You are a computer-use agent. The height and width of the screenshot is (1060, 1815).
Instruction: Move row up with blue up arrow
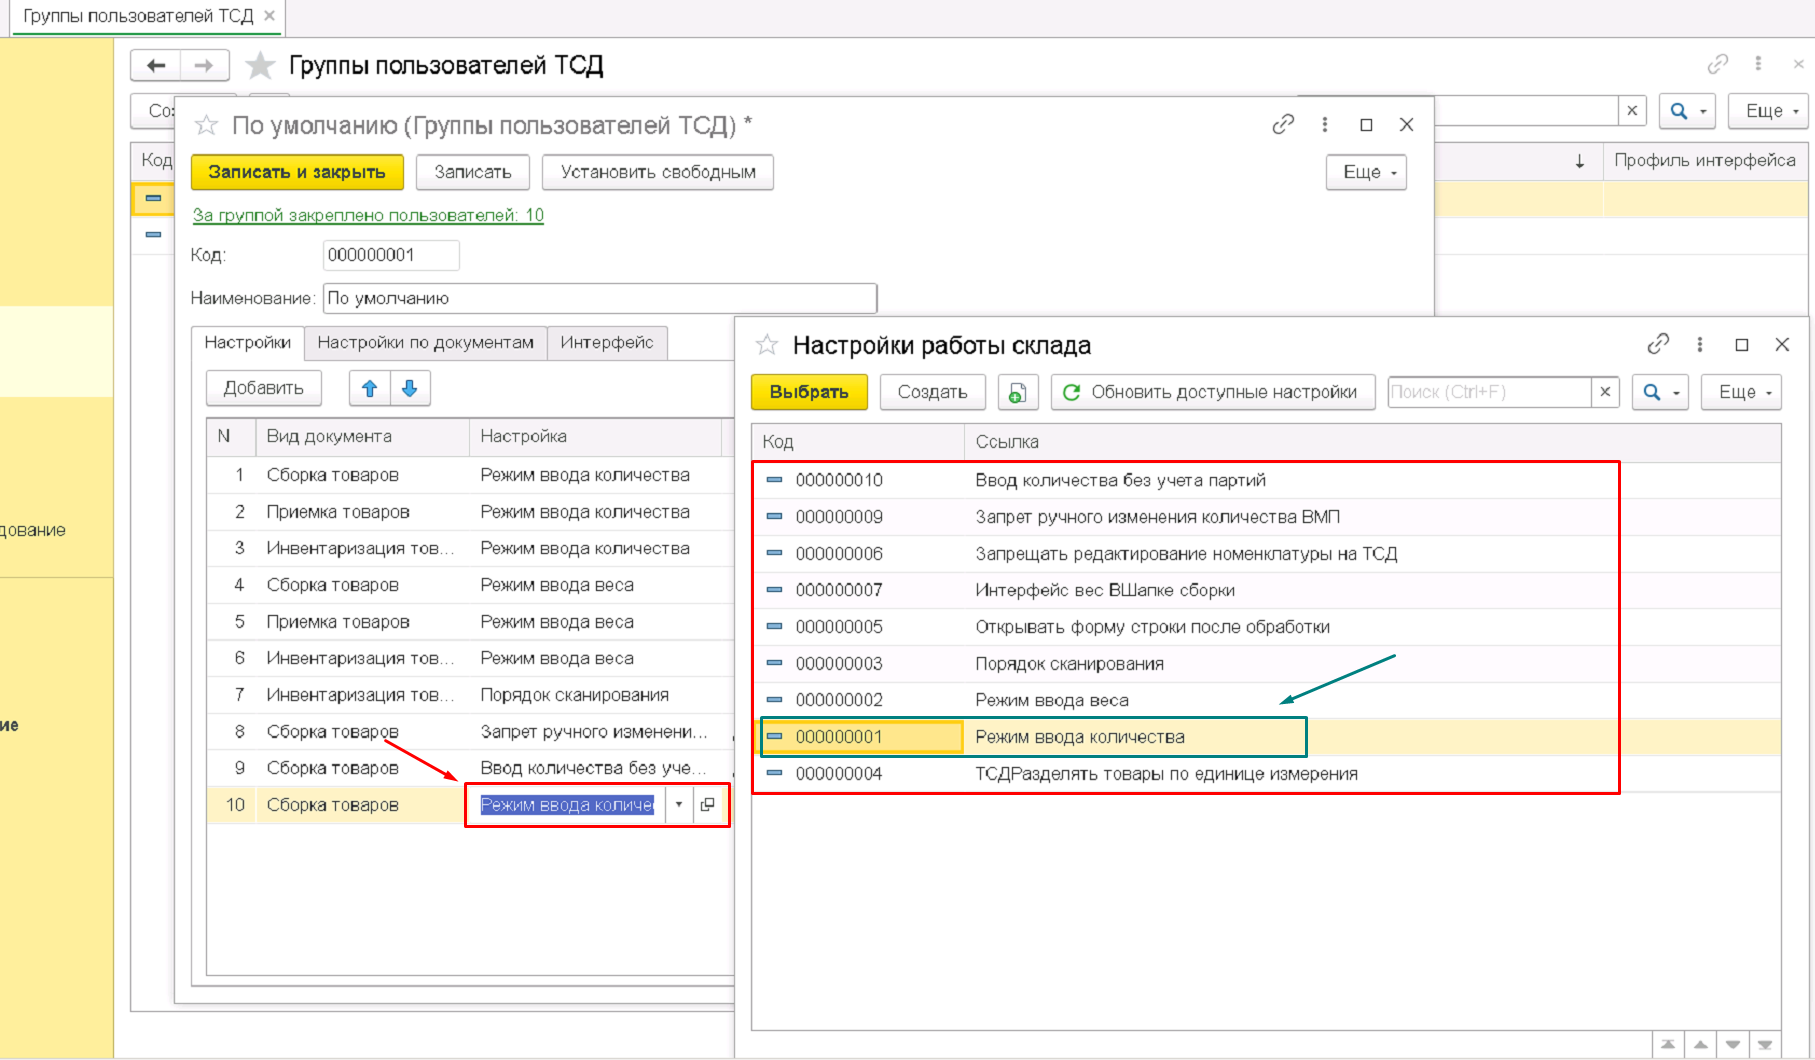click(x=369, y=389)
